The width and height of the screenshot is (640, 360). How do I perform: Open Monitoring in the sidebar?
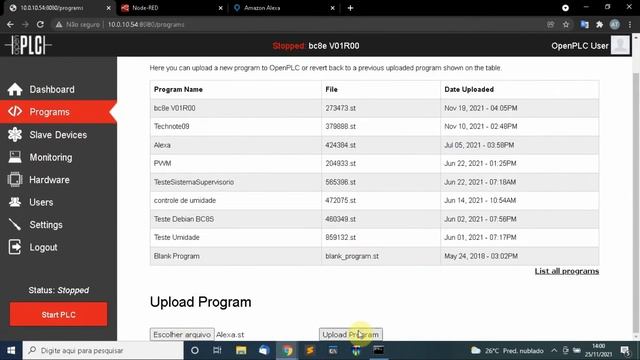[58, 157]
